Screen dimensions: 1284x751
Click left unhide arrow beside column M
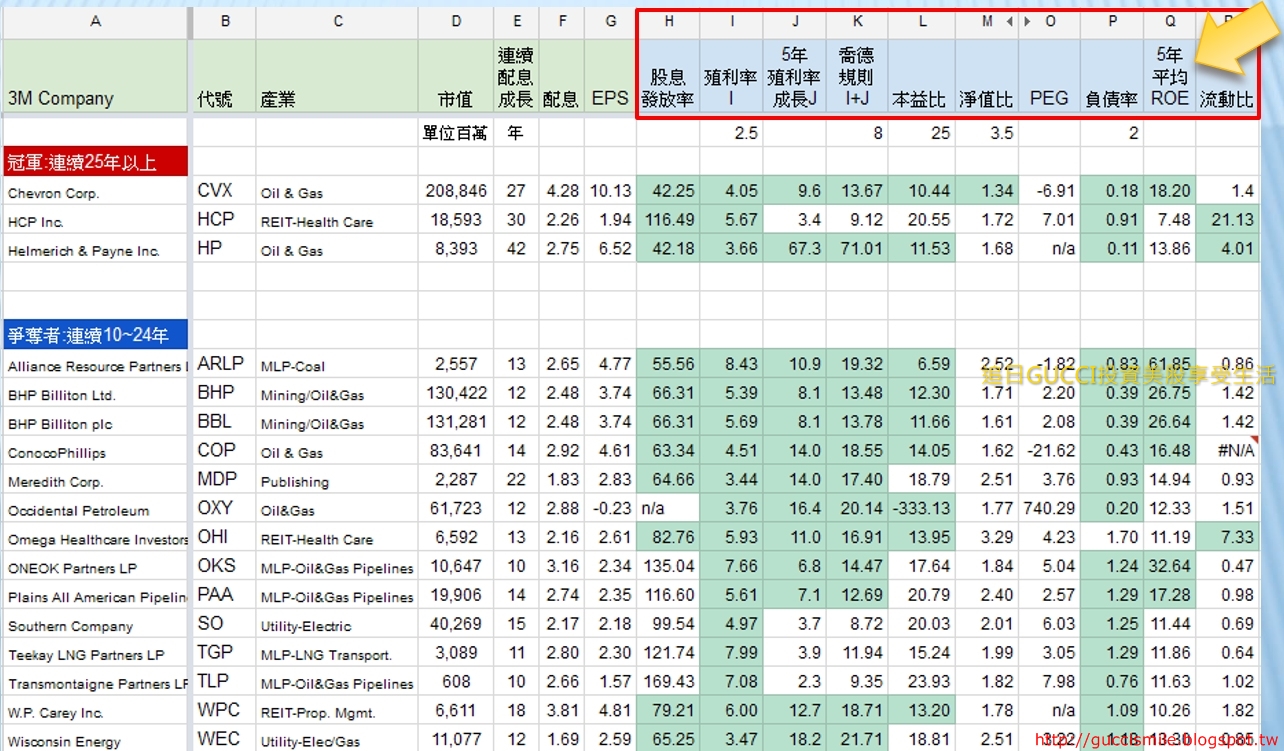[x=1010, y=21]
